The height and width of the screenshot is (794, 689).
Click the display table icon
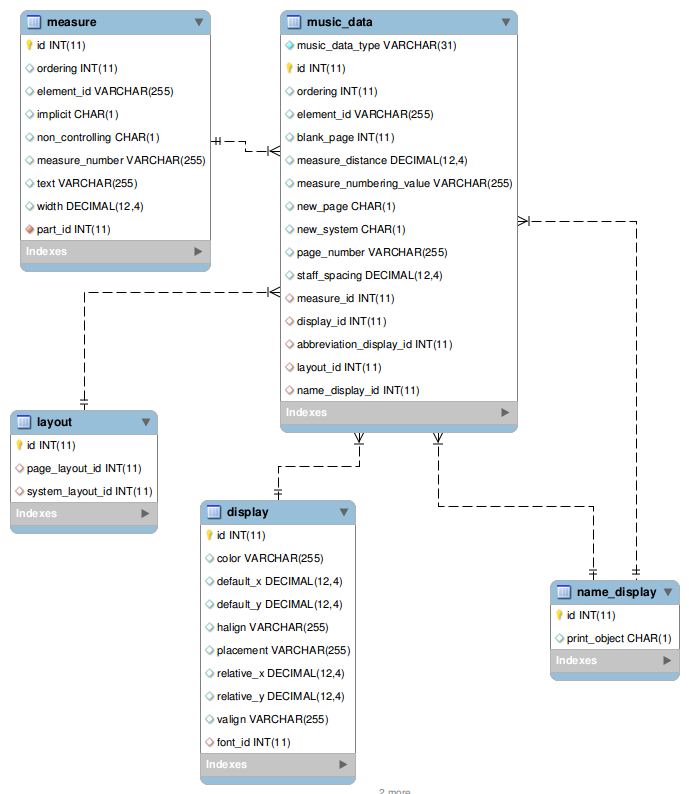tap(213, 512)
